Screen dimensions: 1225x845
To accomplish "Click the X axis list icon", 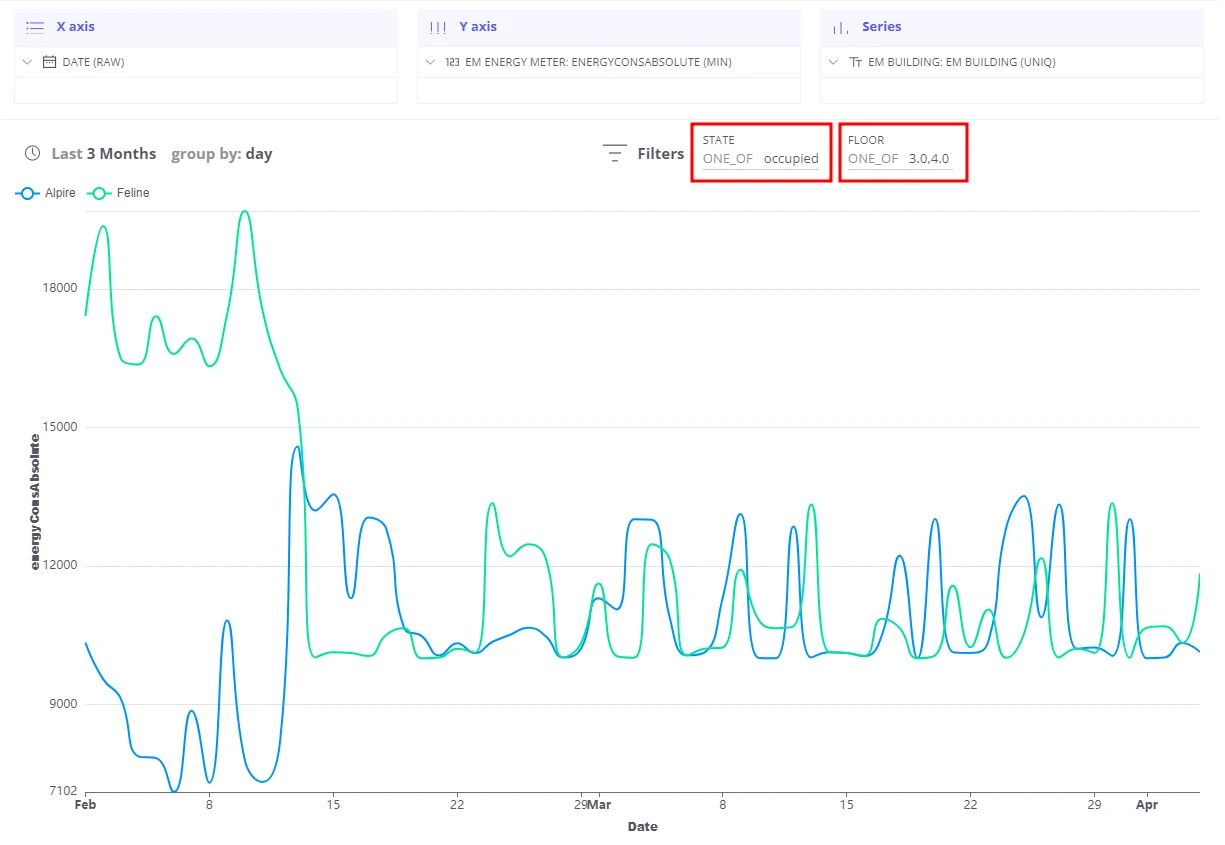I will pos(35,28).
